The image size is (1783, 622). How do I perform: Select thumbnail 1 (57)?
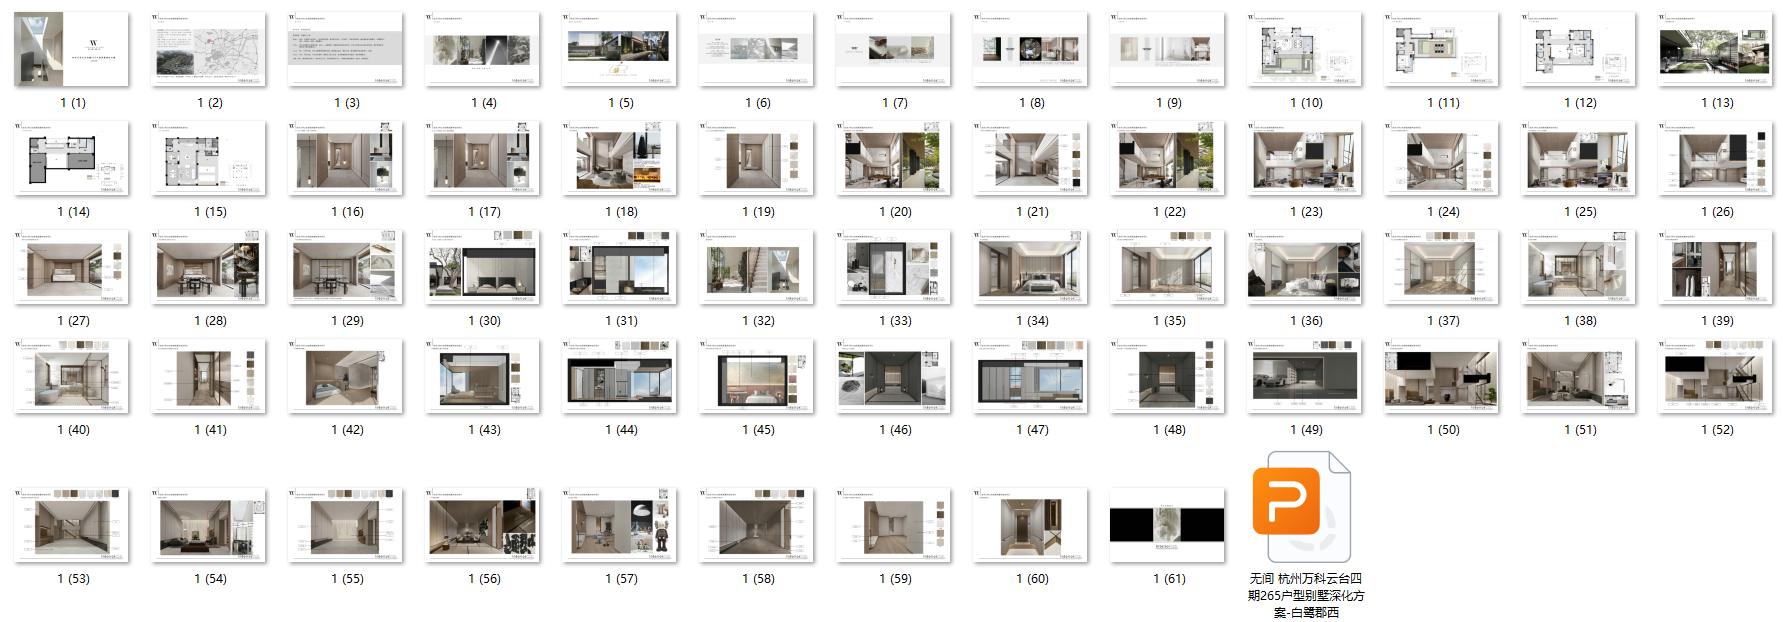point(620,526)
